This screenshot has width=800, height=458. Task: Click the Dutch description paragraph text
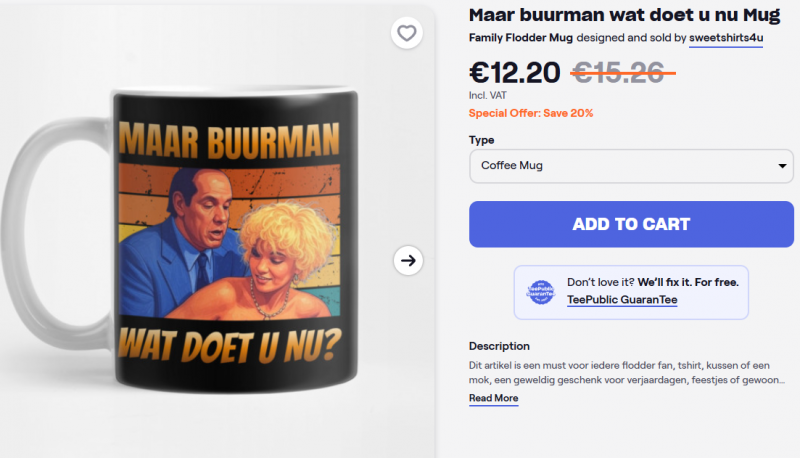[x=626, y=372]
